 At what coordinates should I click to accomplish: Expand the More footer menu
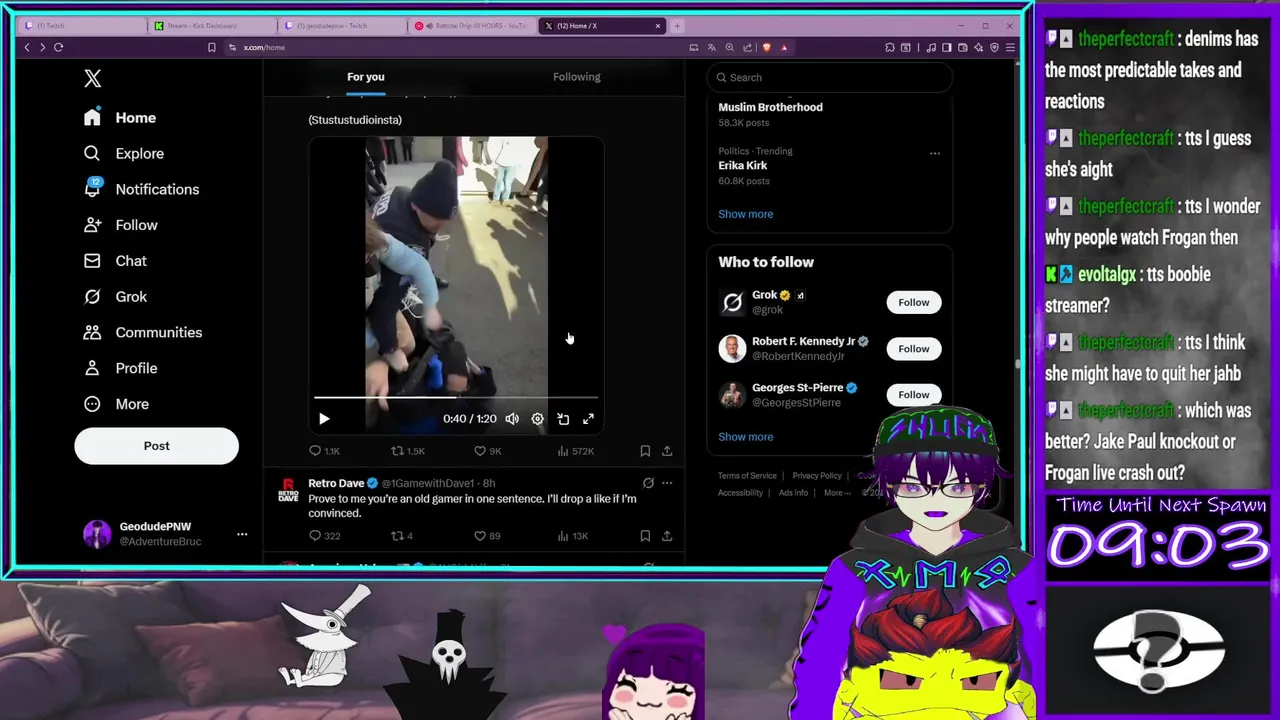point(837,493)
